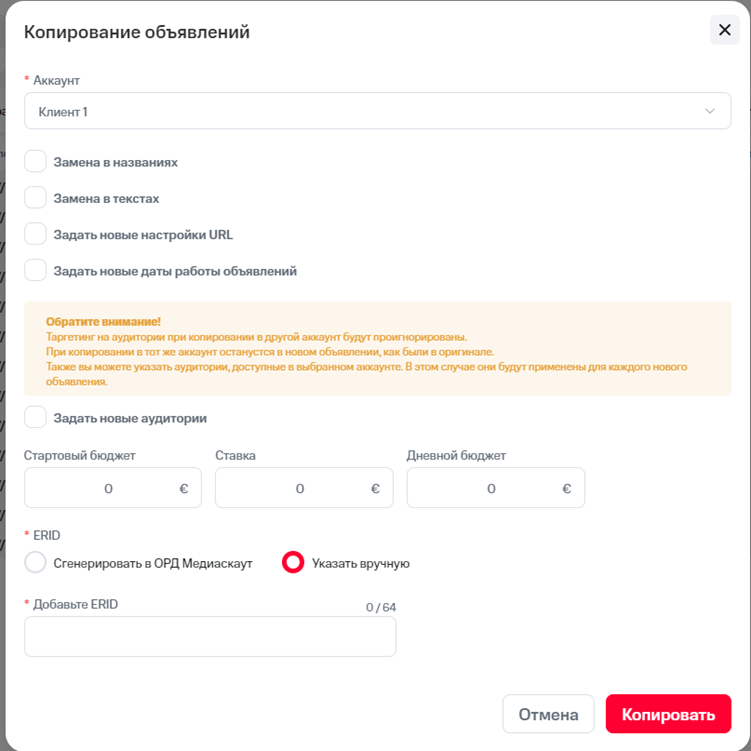Check Задать новые настройки URL
Screen dimensions: 751x751
click(36, 234)
